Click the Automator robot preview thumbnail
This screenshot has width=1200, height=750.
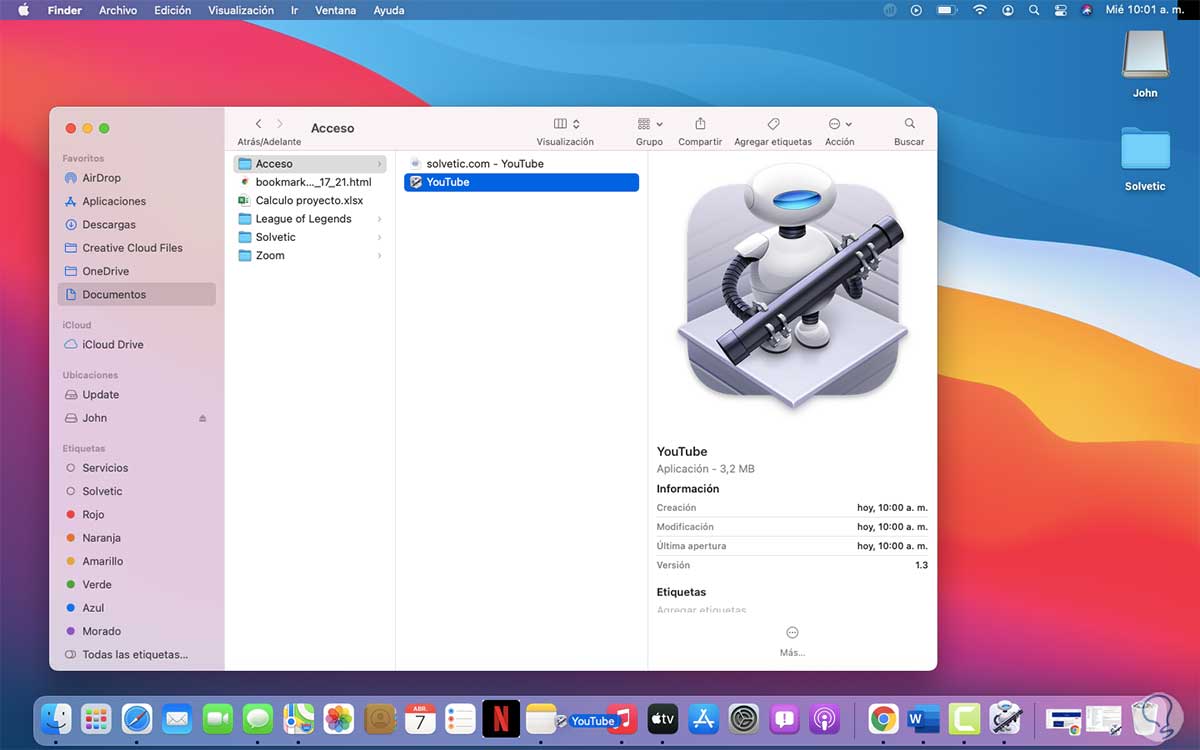pyautogui.click(x=792, y=286)
